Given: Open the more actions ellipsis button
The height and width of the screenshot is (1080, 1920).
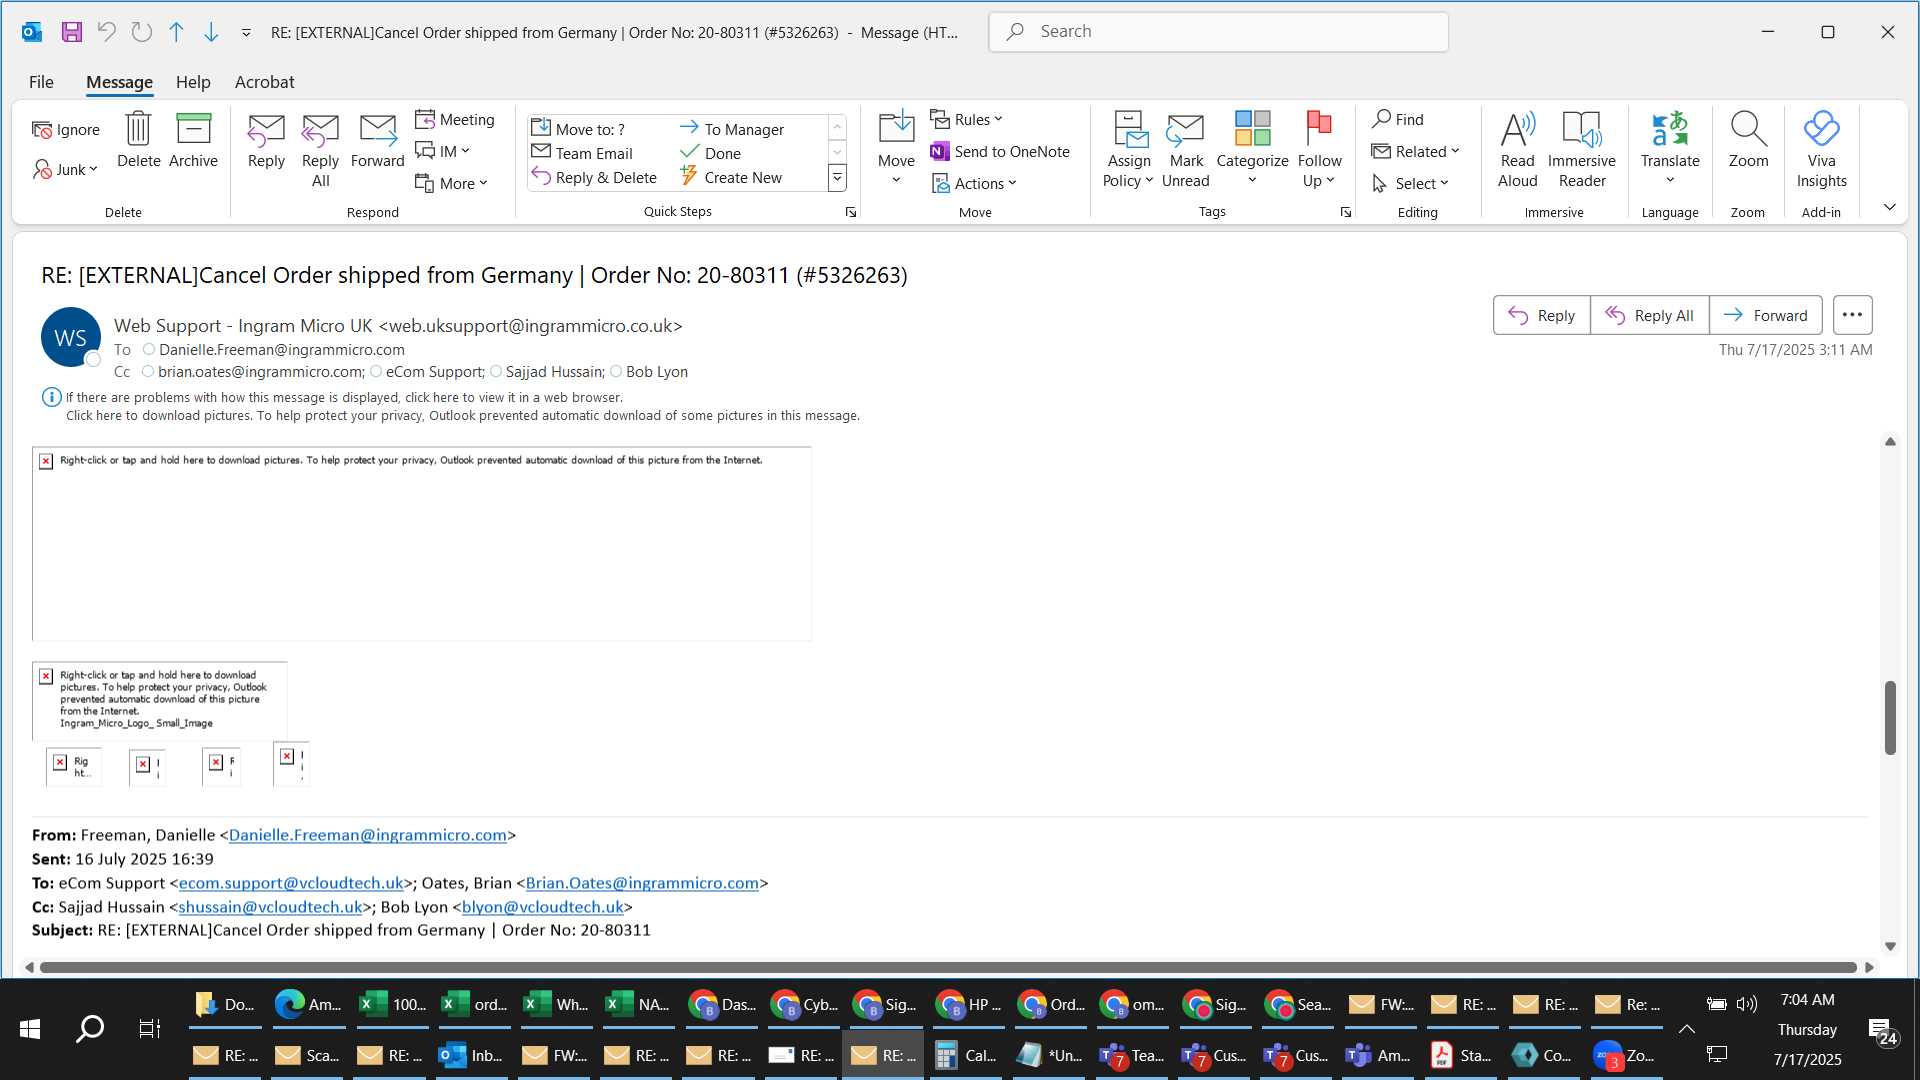Looking at the screenshot, I should pos(1852,315).
